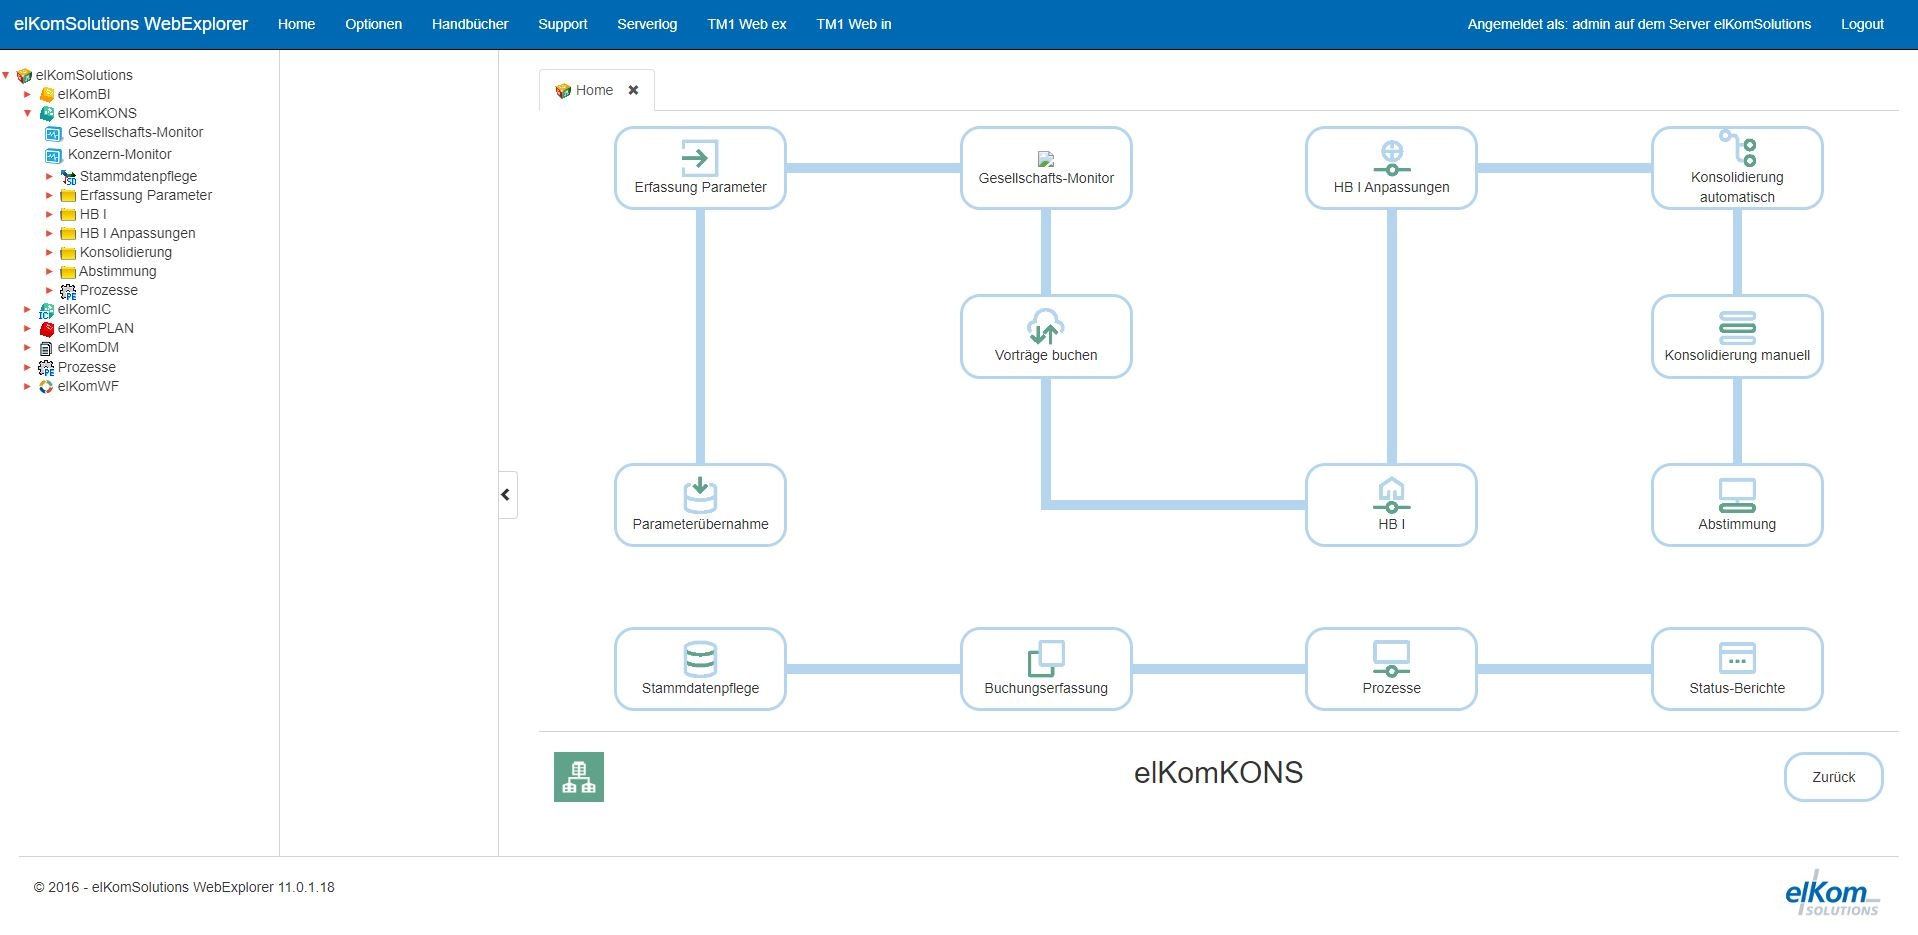Screen dimensions: 1918x935
Task: Click the Prozesse gear icon under elKomKONS
Action: (x=68, y=291)
